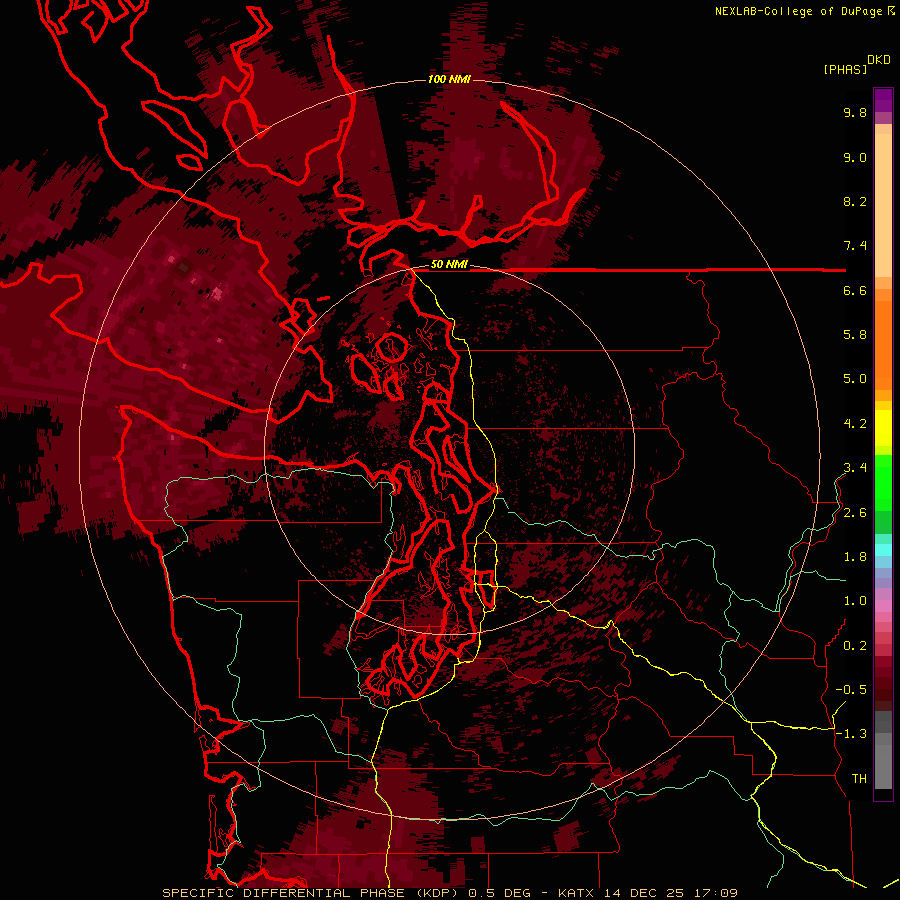This screenshot has width=900, height=900.
Task: Click the NEXLAB-College of DuPage title text
Action: coord(798,11)
